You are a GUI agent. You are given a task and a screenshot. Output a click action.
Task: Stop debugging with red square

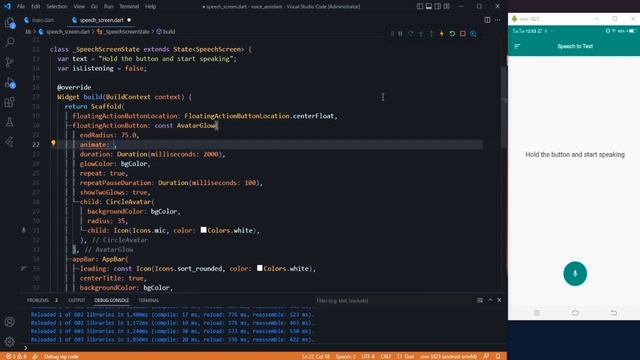[462, 34]
